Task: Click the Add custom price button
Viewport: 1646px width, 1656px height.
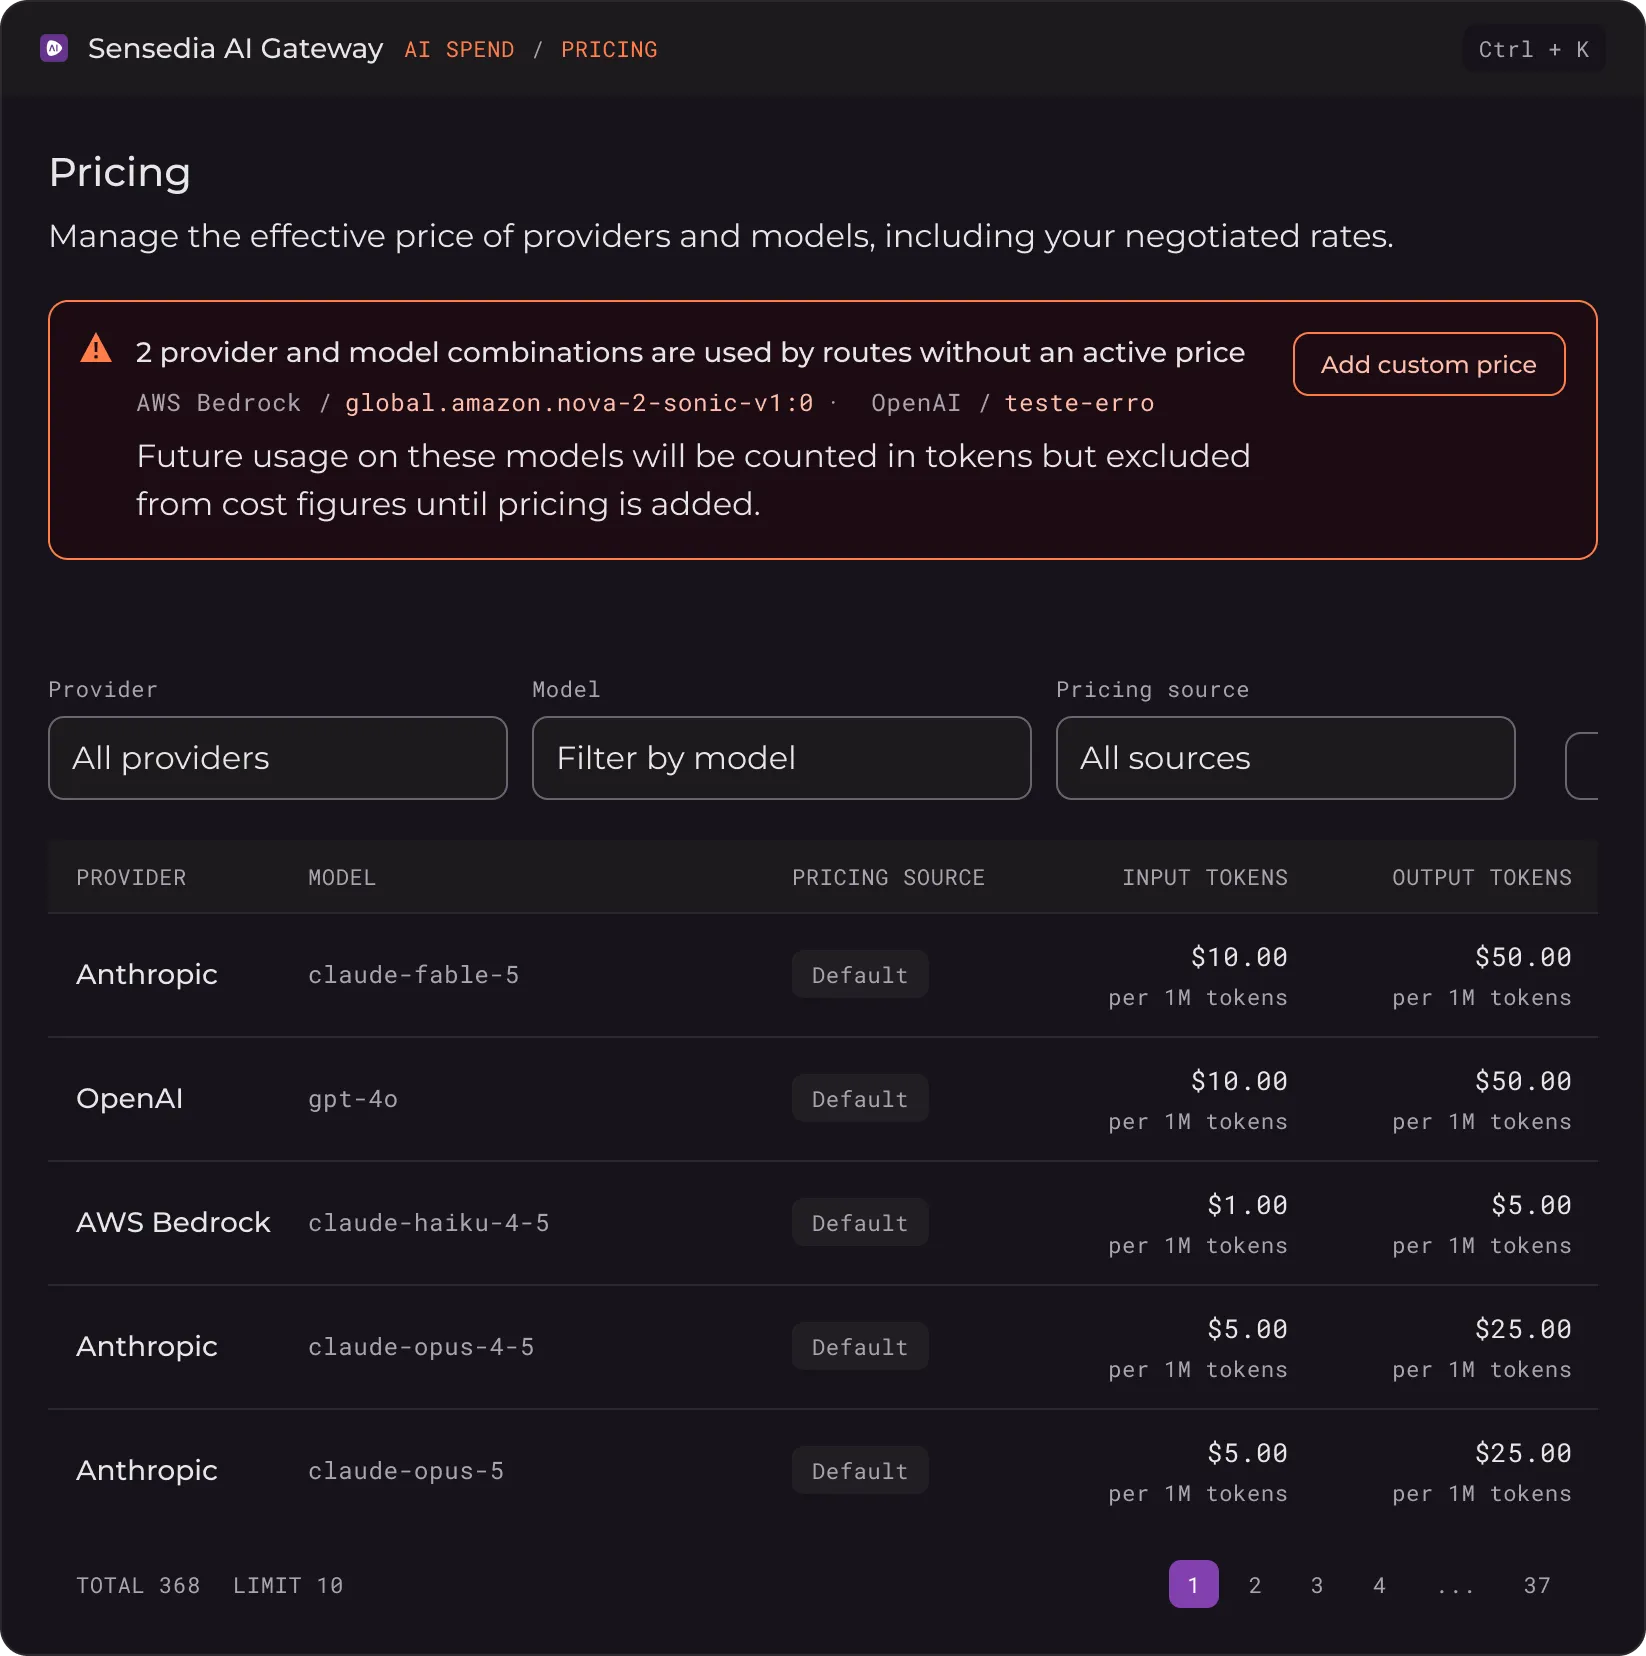Action: point(1429,364)
